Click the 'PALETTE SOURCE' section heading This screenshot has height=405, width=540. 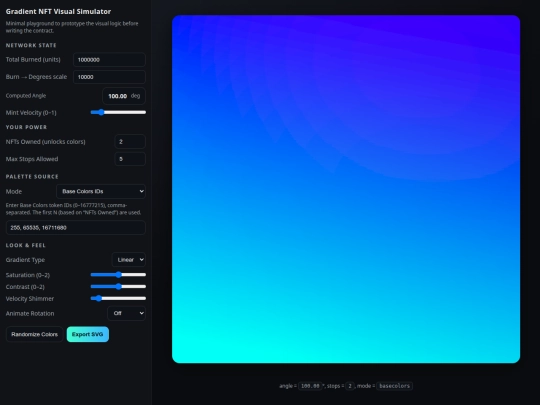point(32,177)
